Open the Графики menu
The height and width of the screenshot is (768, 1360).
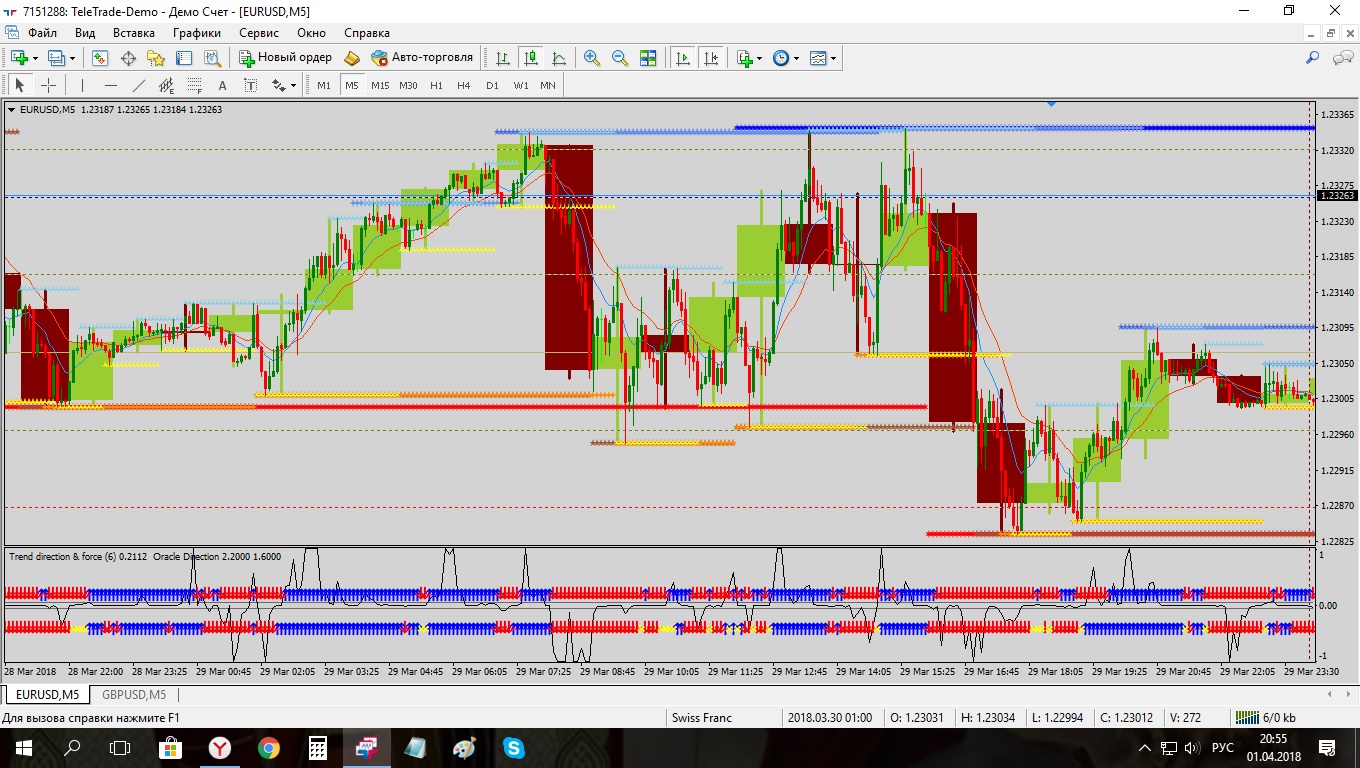[197, 32]
